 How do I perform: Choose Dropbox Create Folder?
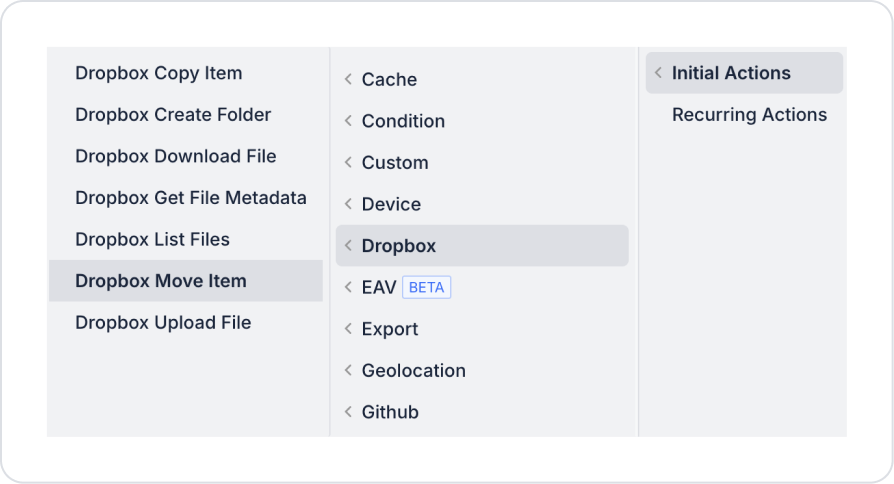click(x=186, y=115)
